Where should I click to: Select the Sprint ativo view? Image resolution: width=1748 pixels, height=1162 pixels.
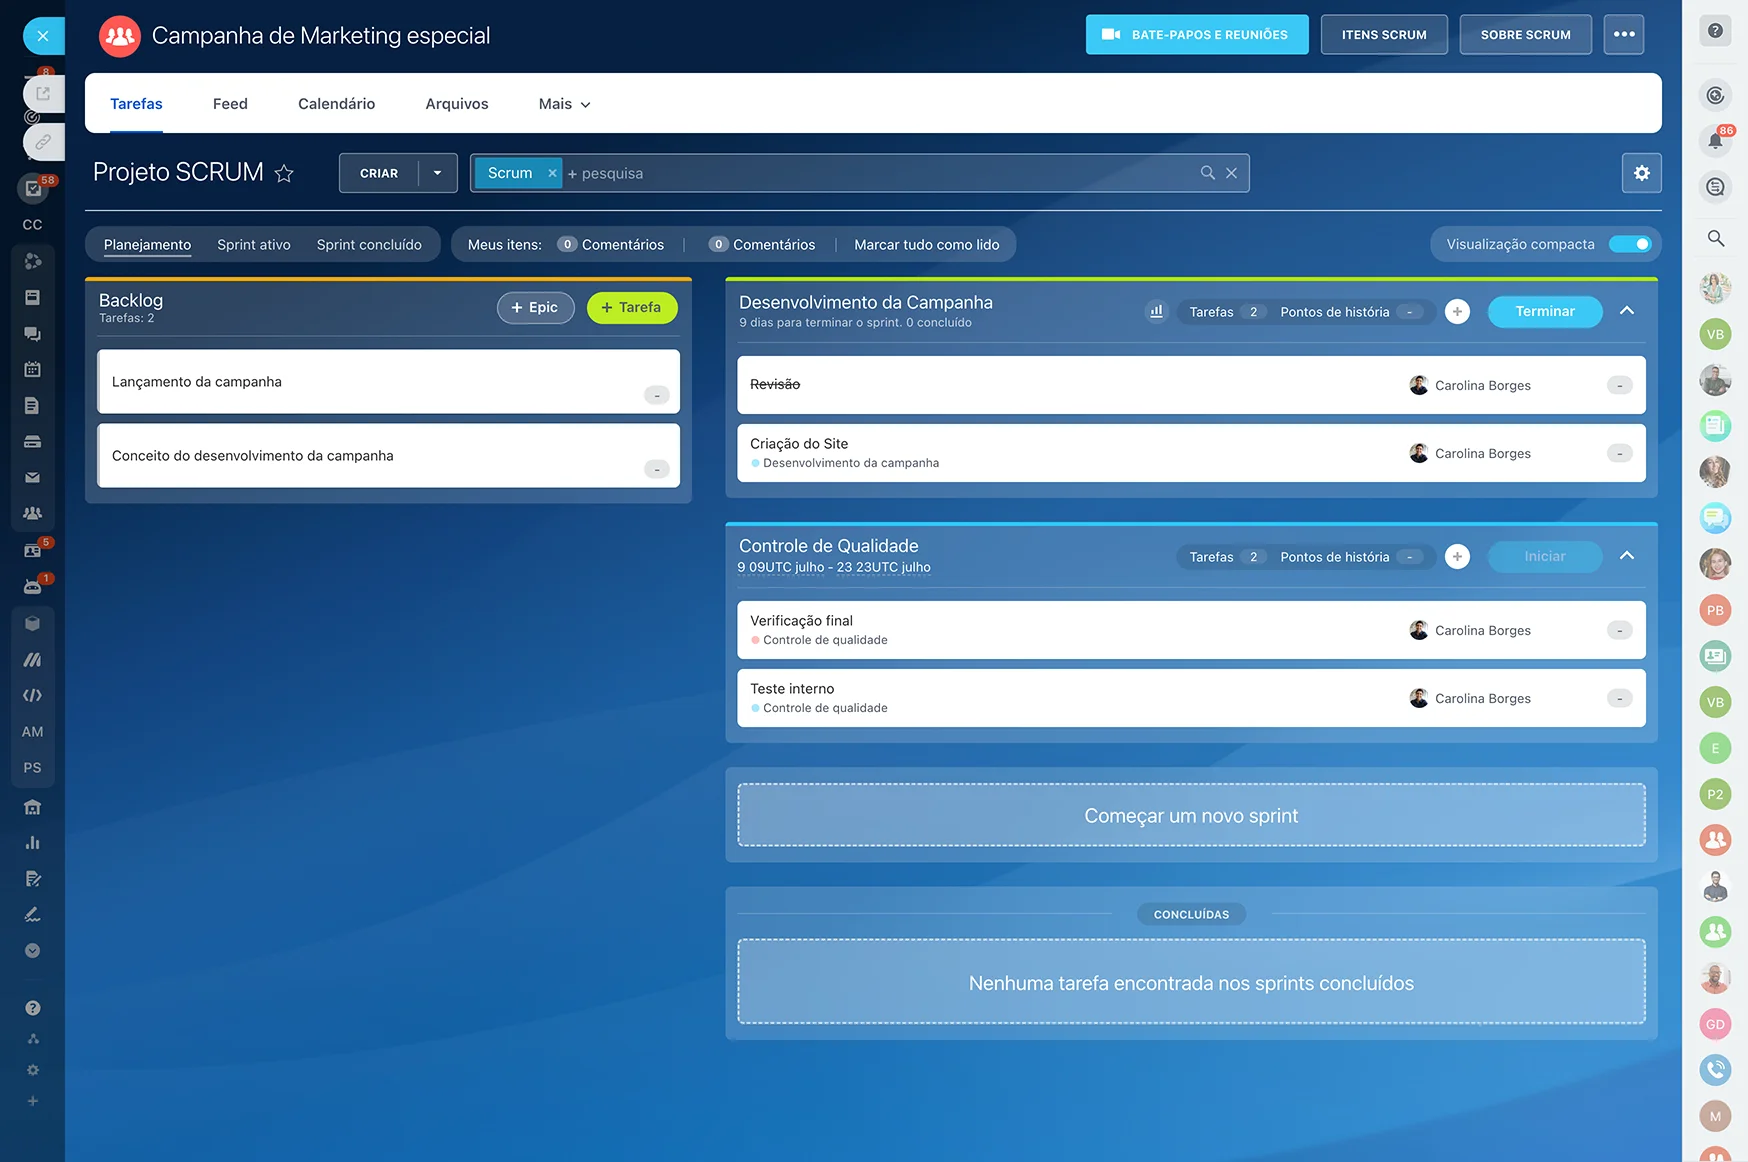254,245
